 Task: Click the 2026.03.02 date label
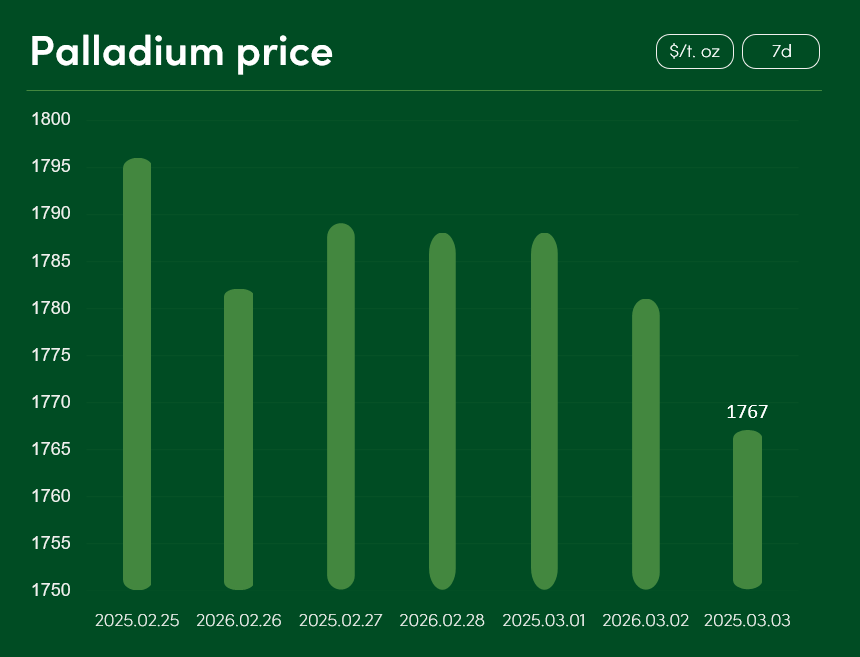(x=646, y=621)
